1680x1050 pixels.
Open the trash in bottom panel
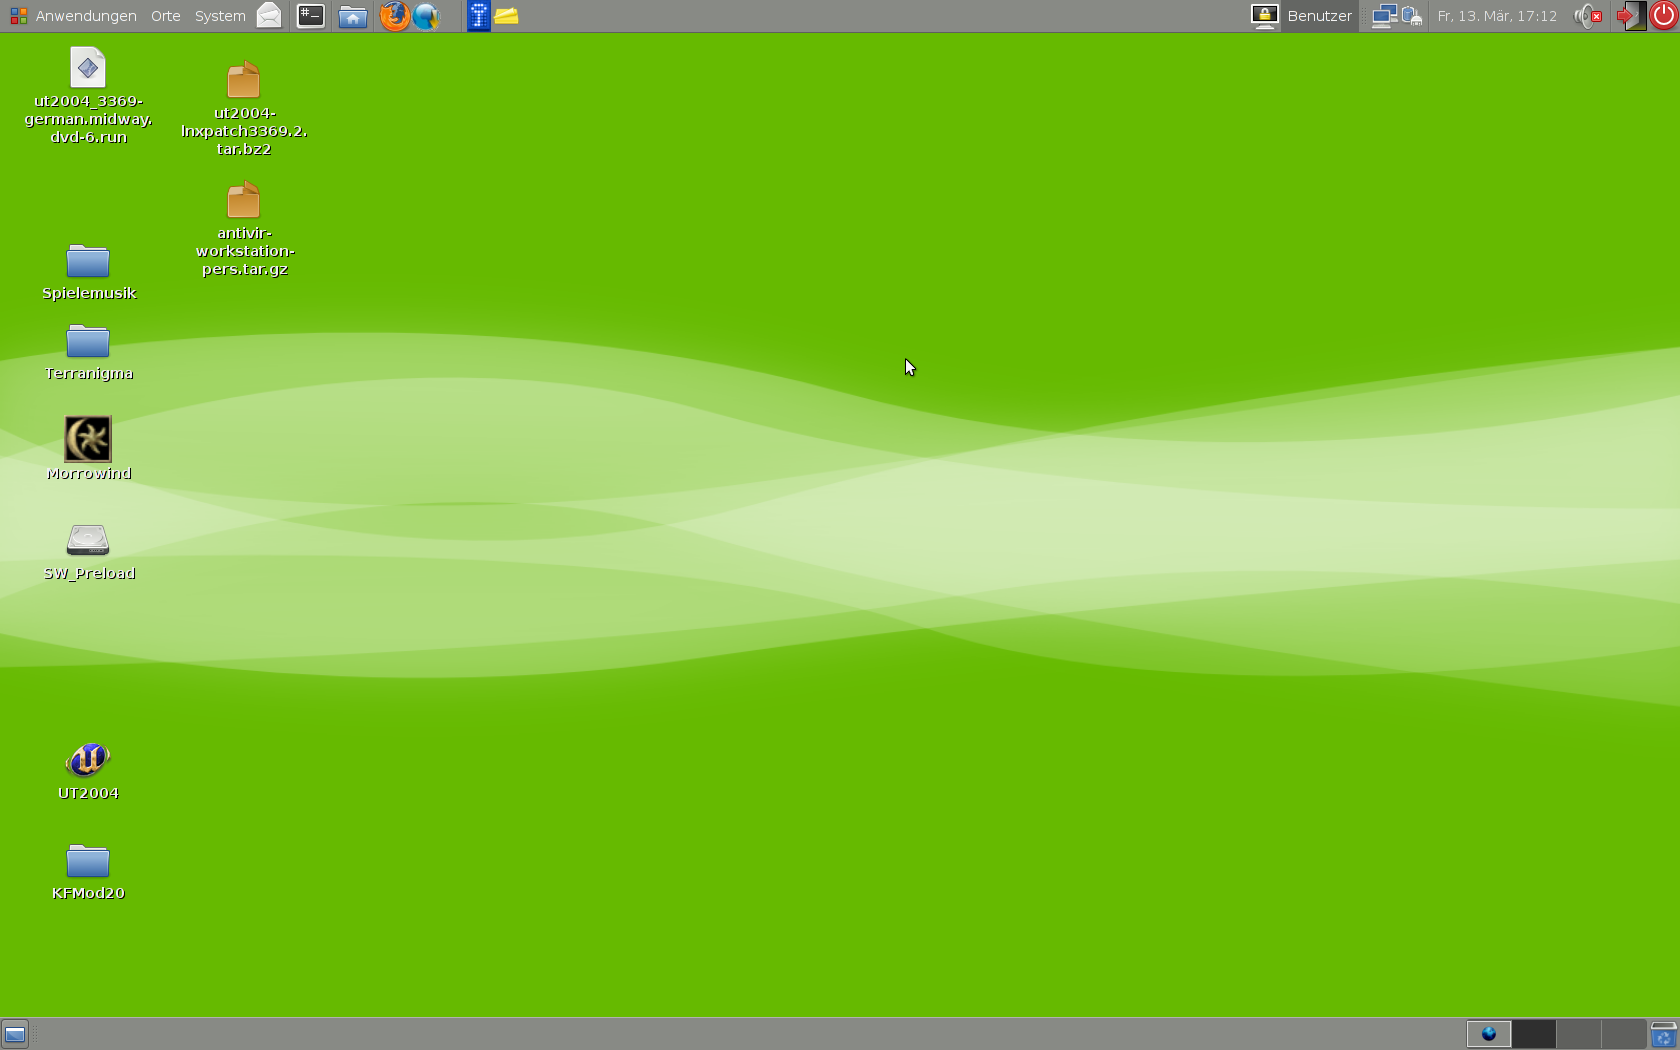coord(1663,1034)
